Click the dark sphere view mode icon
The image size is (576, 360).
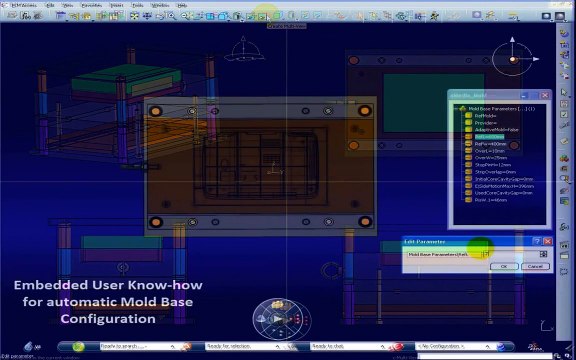(x=546, y=16)
